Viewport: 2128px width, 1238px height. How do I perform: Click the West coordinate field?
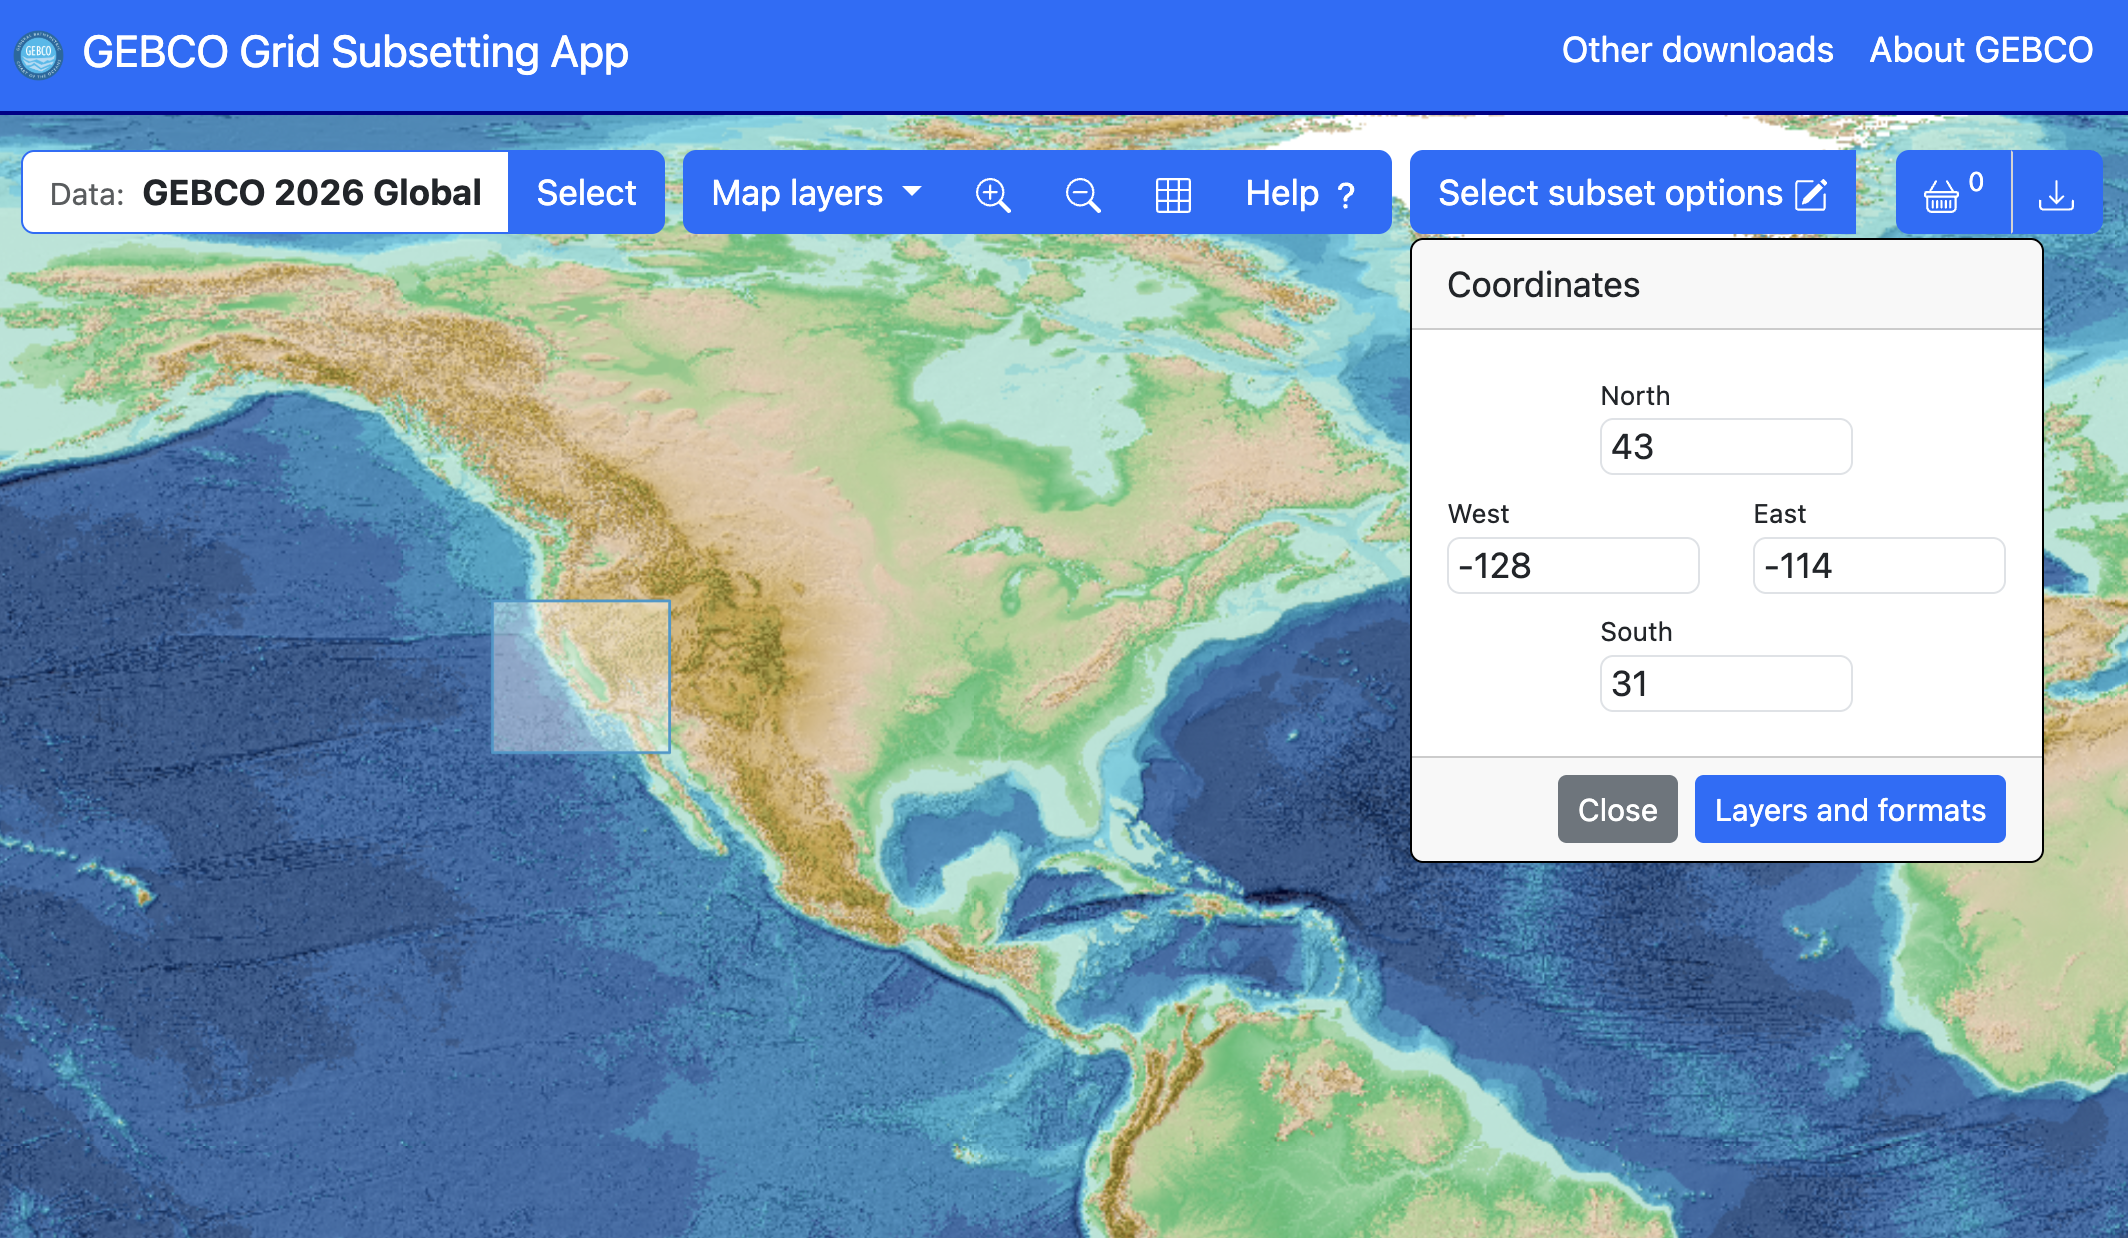(1573, 565)
